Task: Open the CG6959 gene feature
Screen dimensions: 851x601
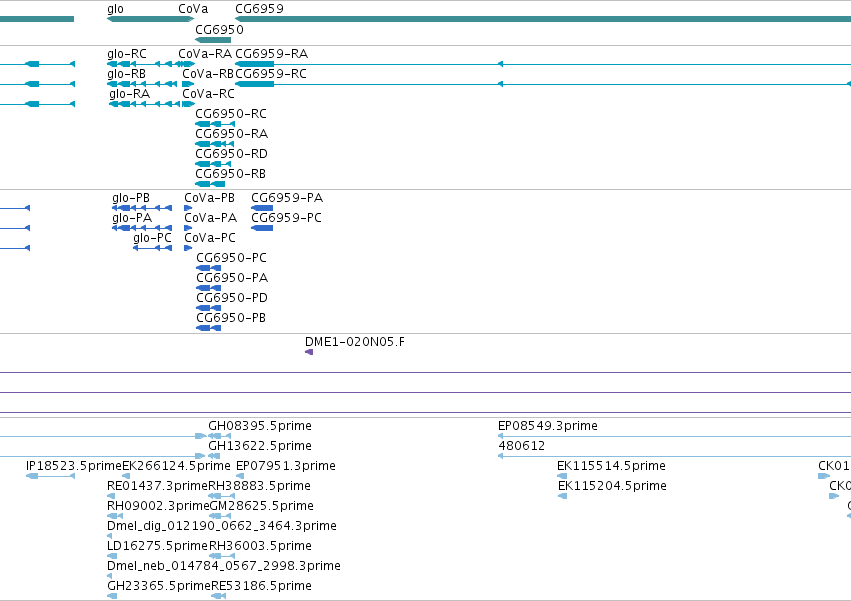Action: pyautogui.click(x=543, y=19)
